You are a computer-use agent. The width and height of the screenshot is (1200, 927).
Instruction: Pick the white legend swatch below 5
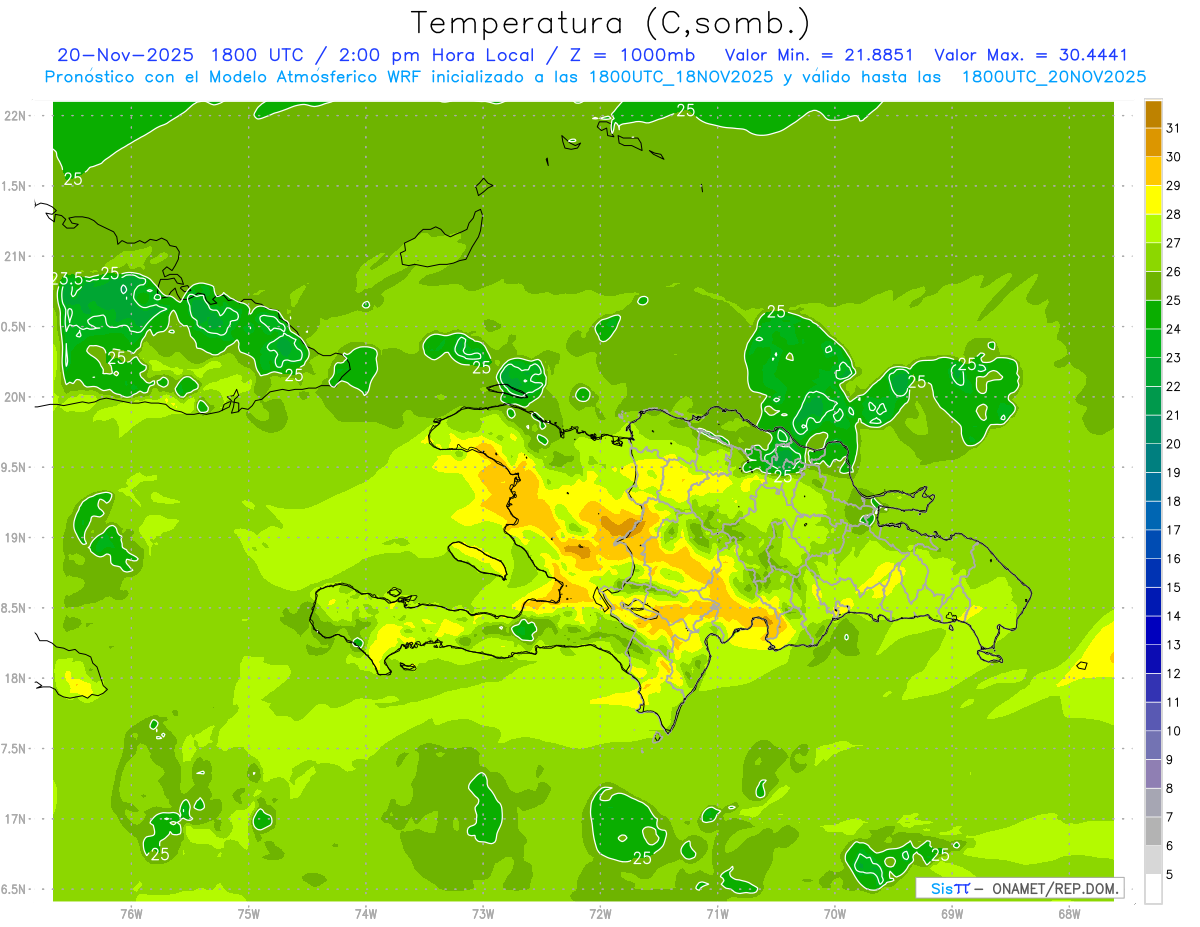(1153, 889)
